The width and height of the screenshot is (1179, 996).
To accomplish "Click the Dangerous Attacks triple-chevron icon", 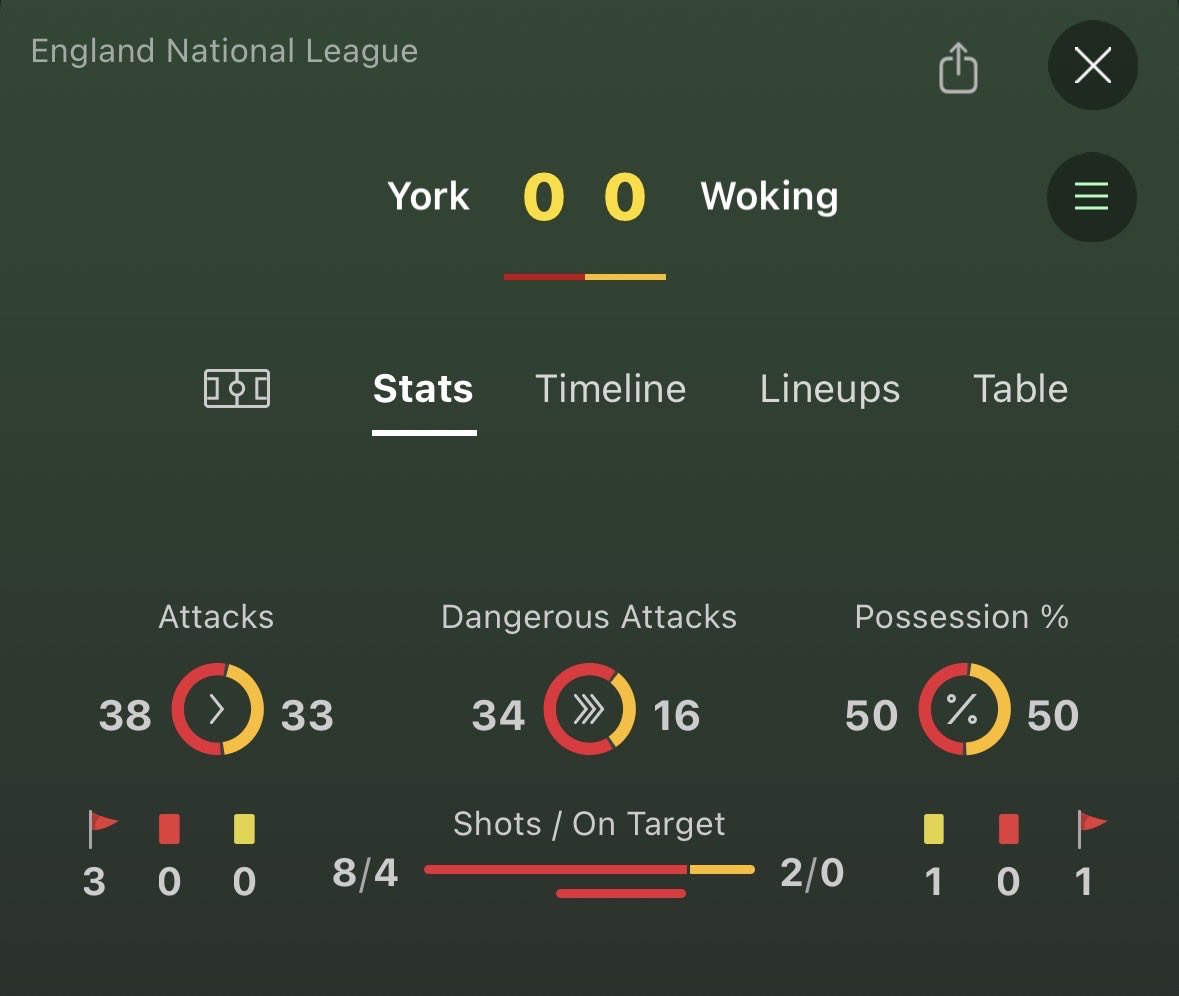I will click(589, 709).
